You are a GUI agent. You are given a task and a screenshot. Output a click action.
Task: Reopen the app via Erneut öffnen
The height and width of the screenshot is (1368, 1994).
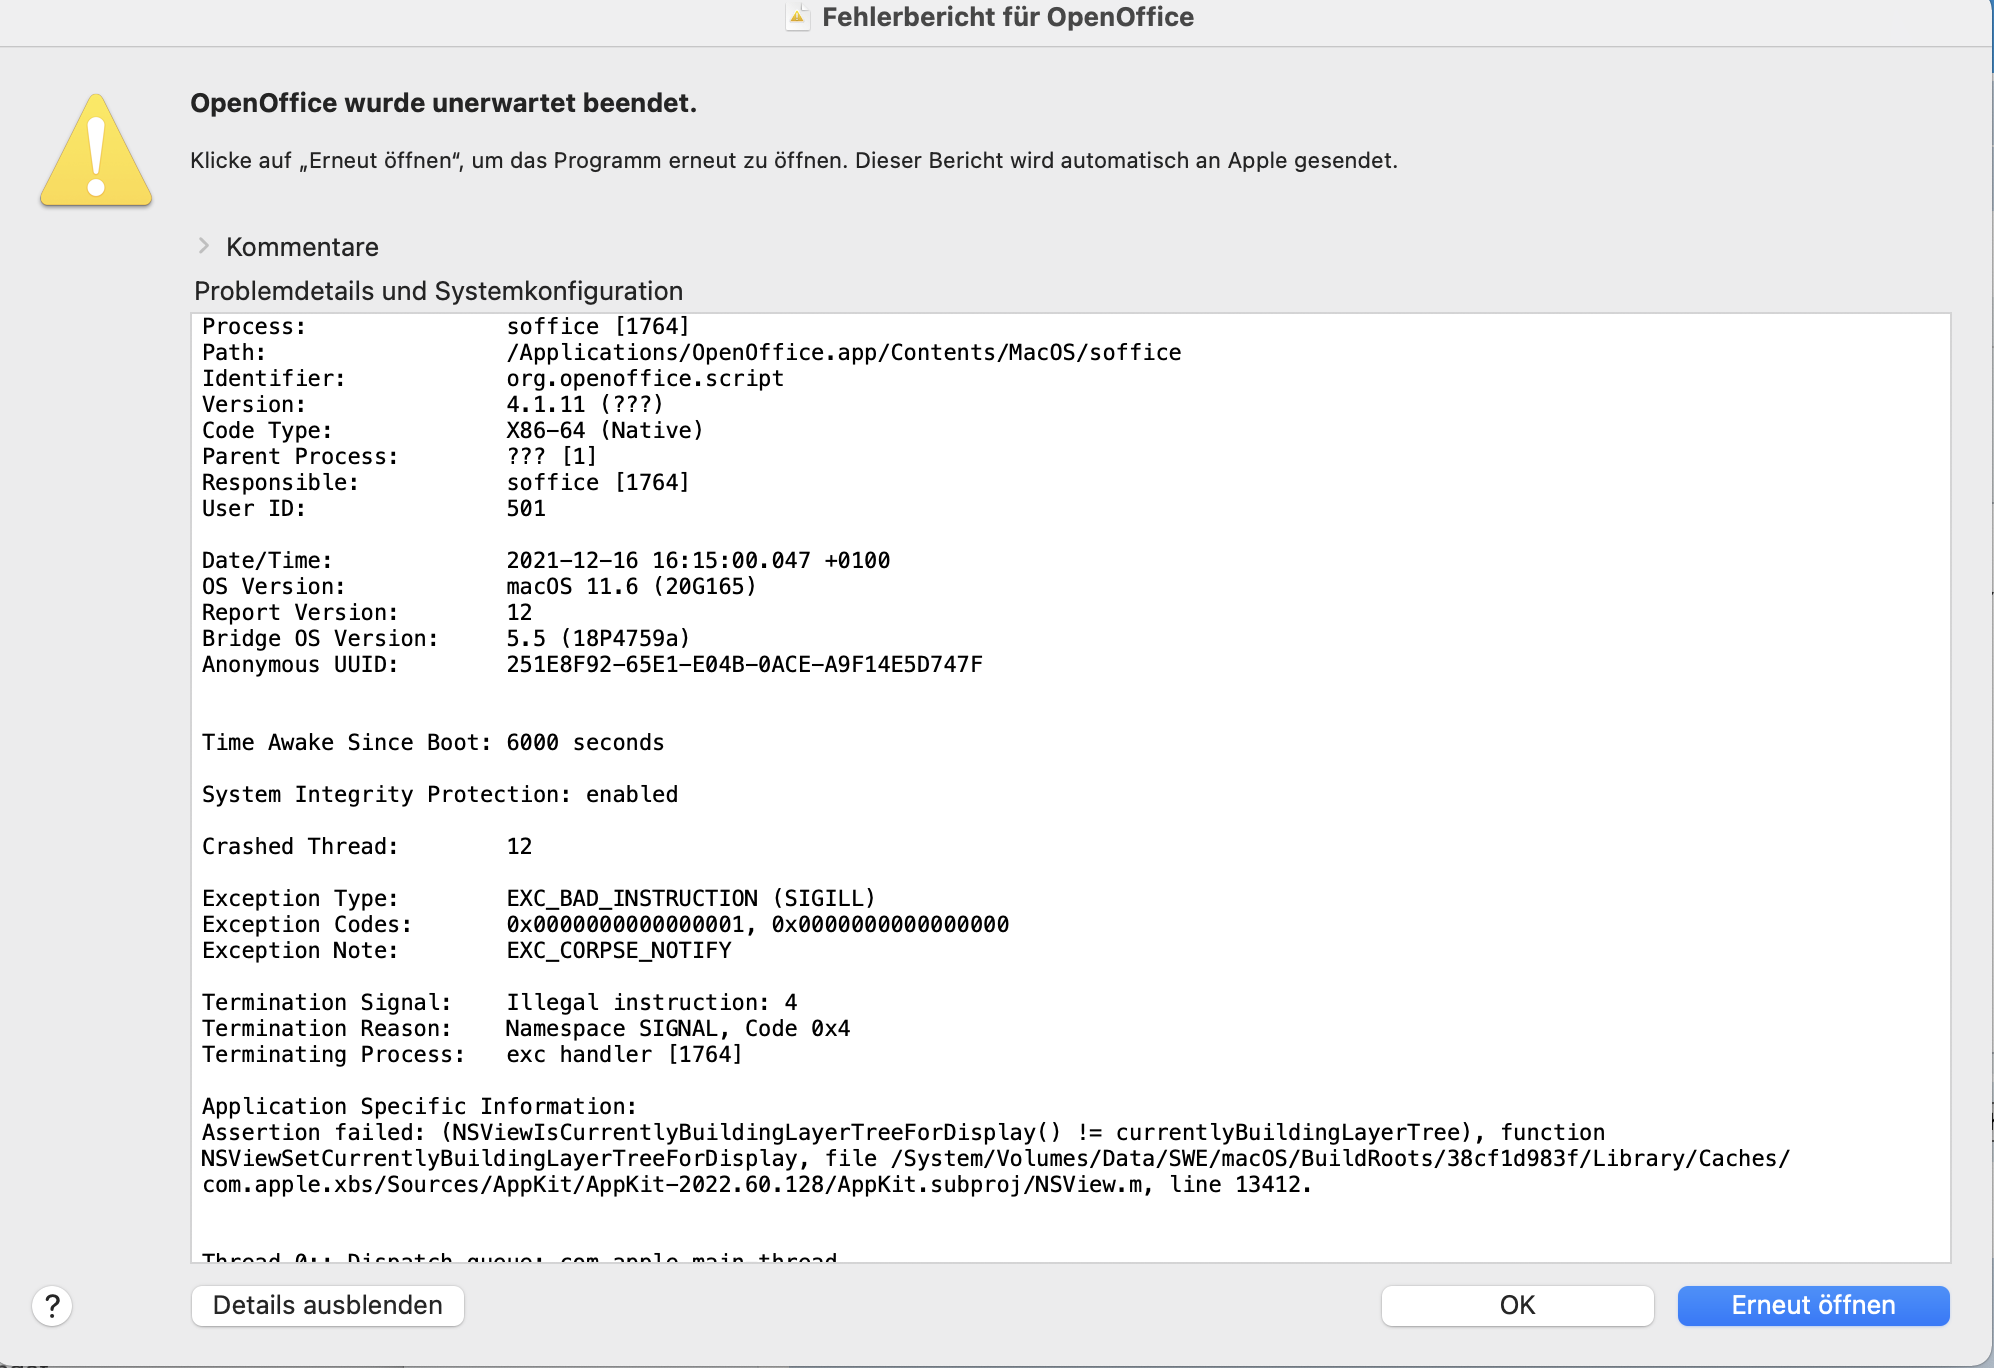[1812, 1306]
